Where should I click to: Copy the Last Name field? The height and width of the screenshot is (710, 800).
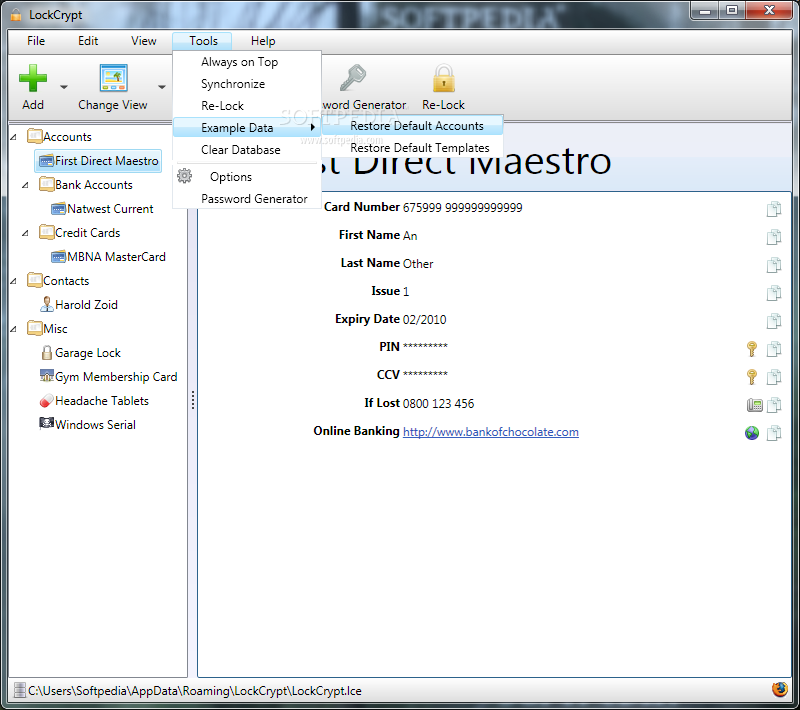pos(774,265)
